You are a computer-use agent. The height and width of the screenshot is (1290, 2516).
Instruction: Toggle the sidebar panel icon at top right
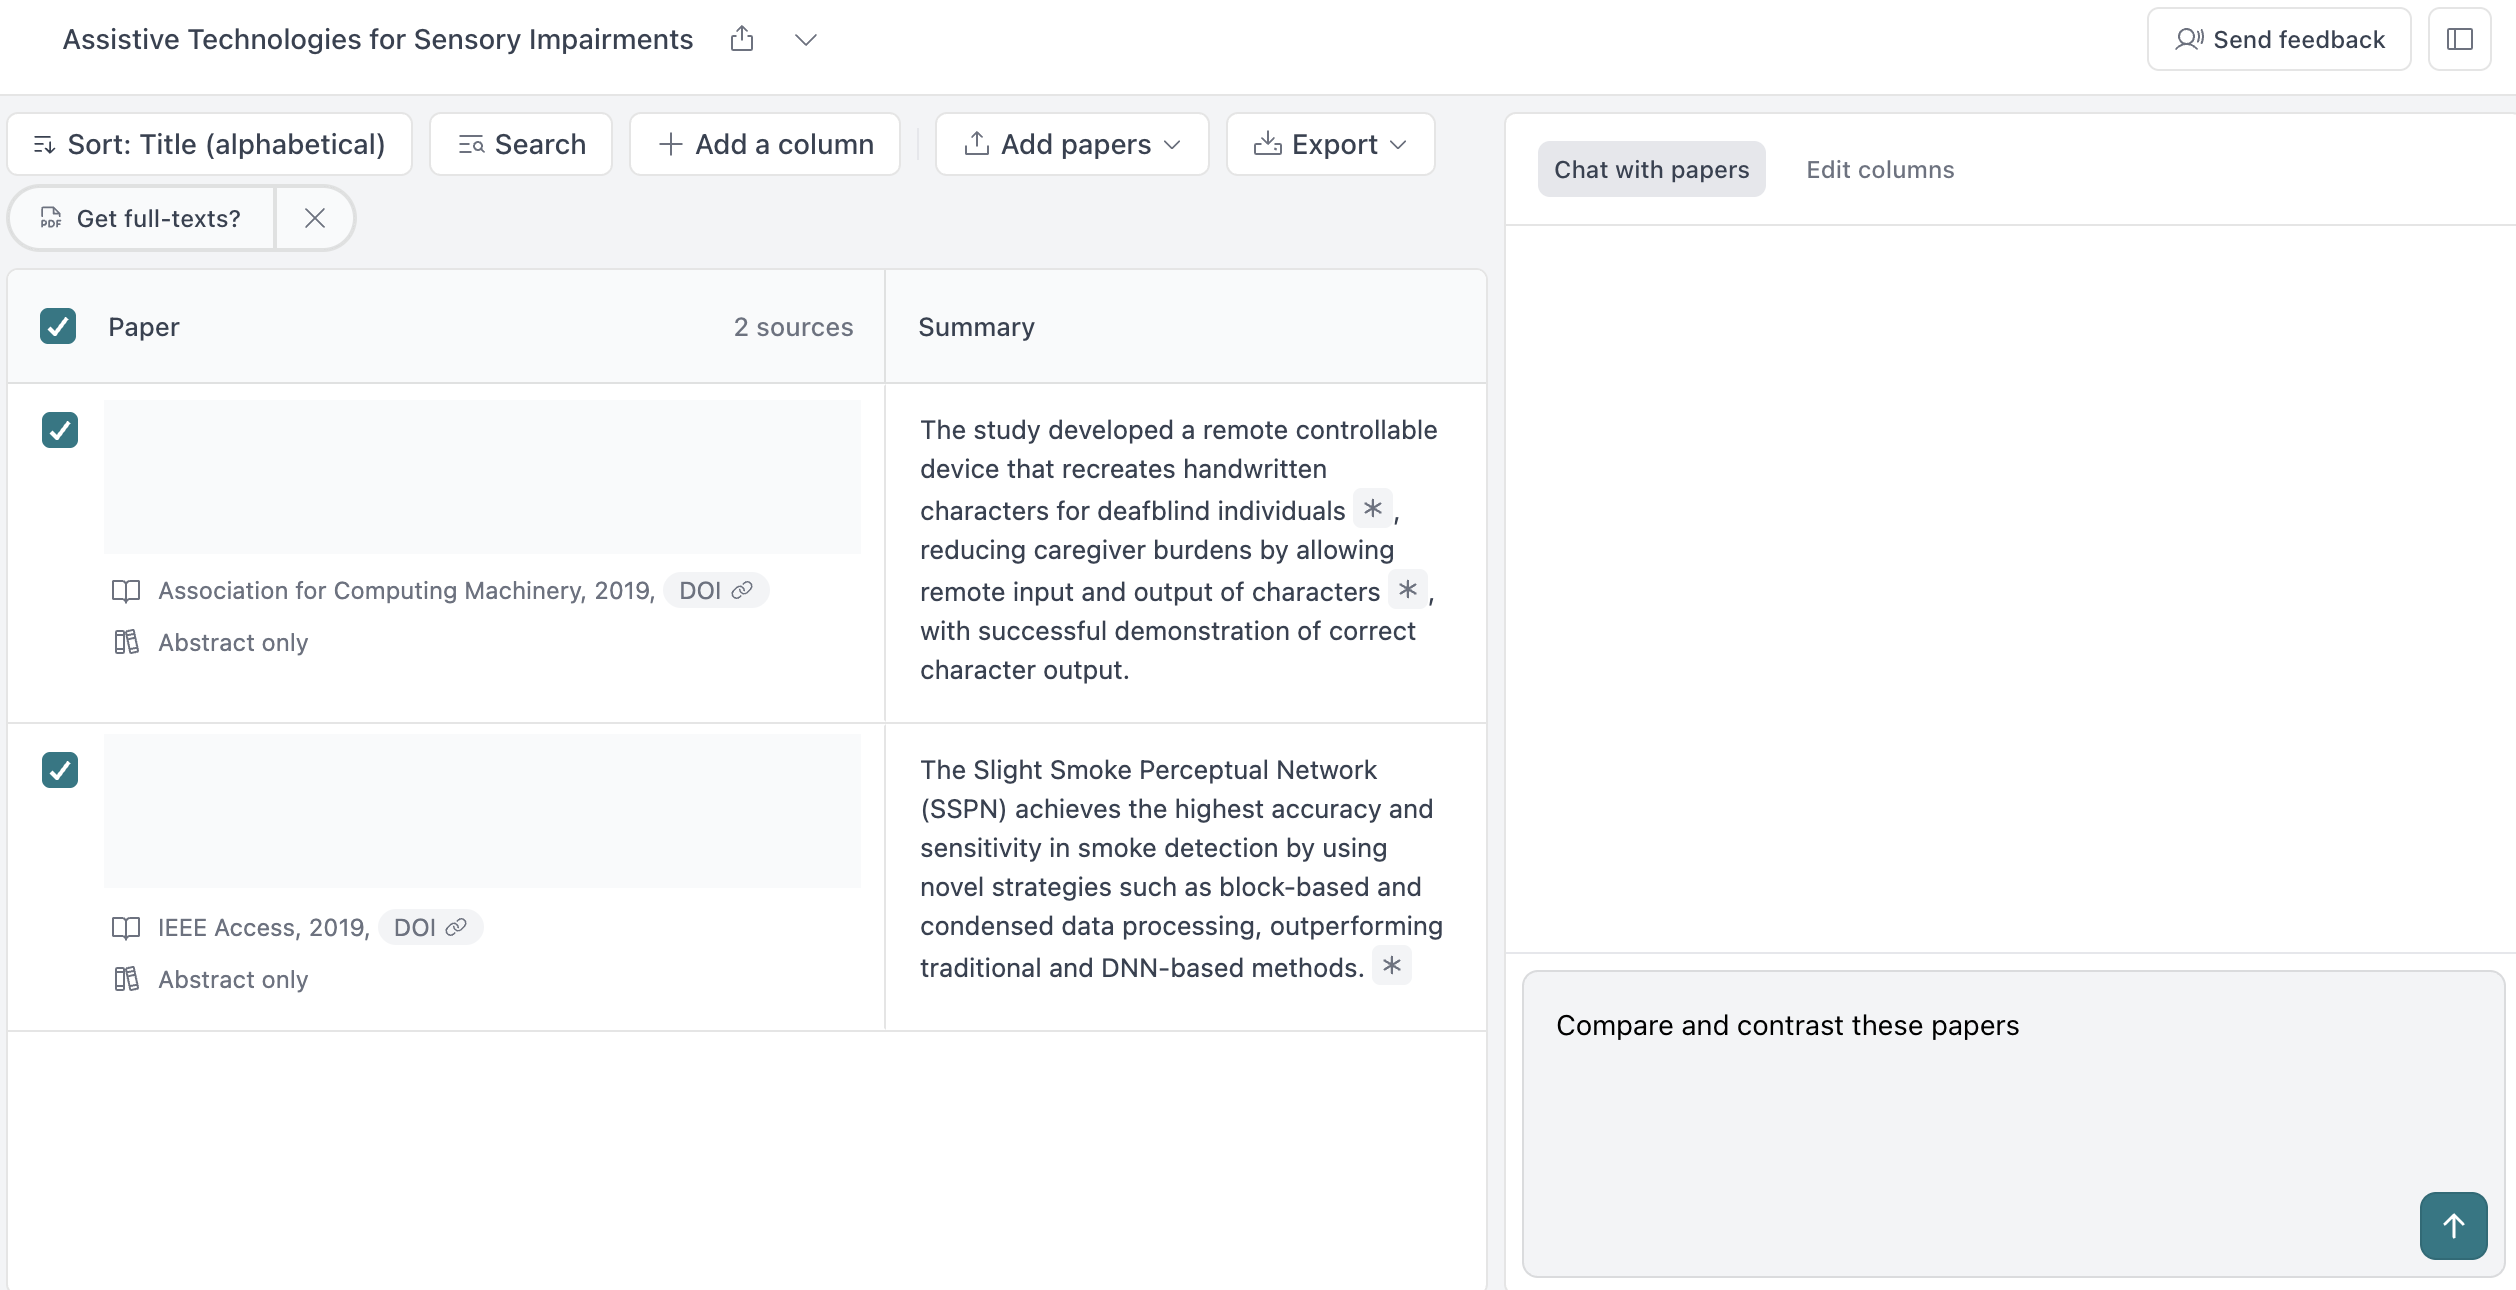(2459, 39)
